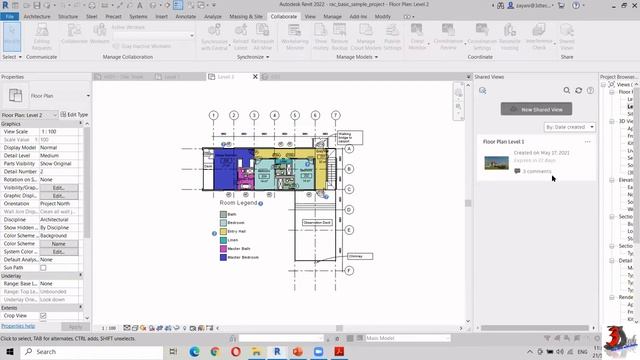The image size is (640, 360).
Task: Click the Print icon in quick access toolbar
Action: pyautogui.click(x=92, y=5)
